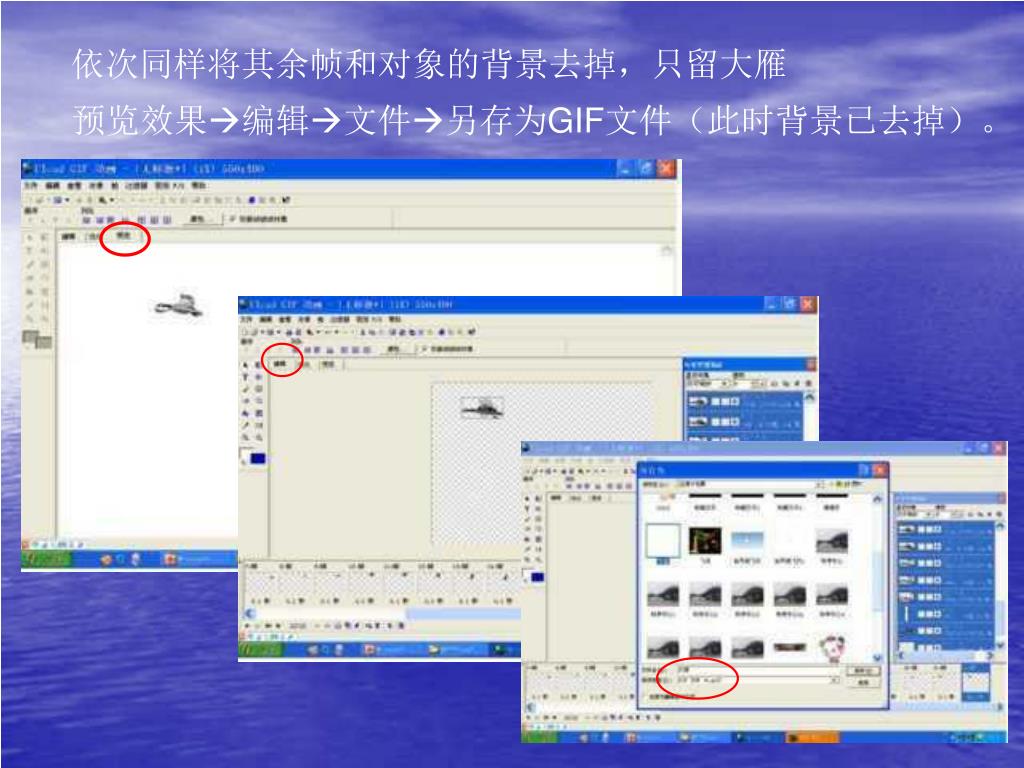
Task: Open the File menu in middle window
Action: (246, 320)
